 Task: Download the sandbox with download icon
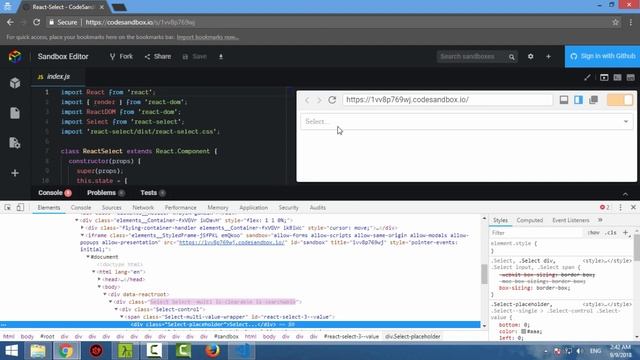pos(221,56)
